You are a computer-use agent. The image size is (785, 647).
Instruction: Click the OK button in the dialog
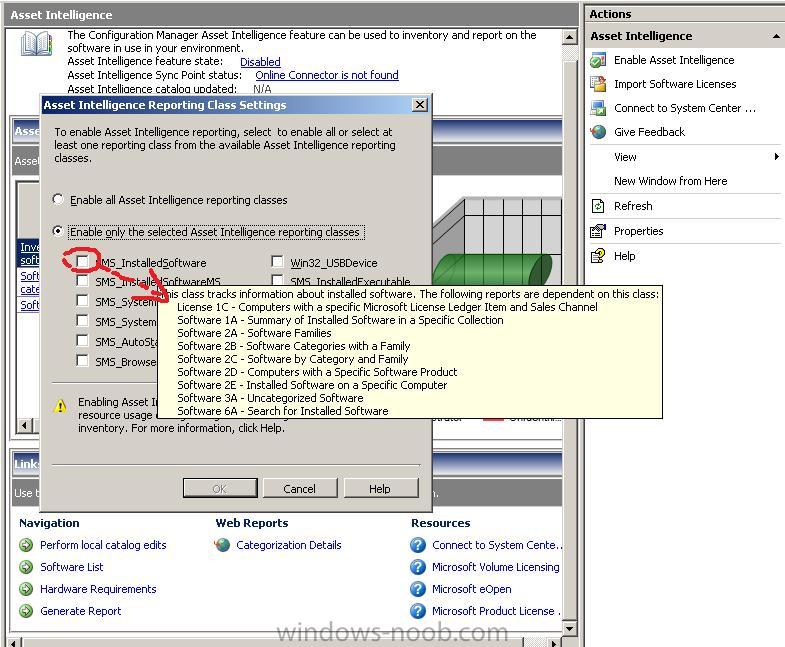(220, 488)
